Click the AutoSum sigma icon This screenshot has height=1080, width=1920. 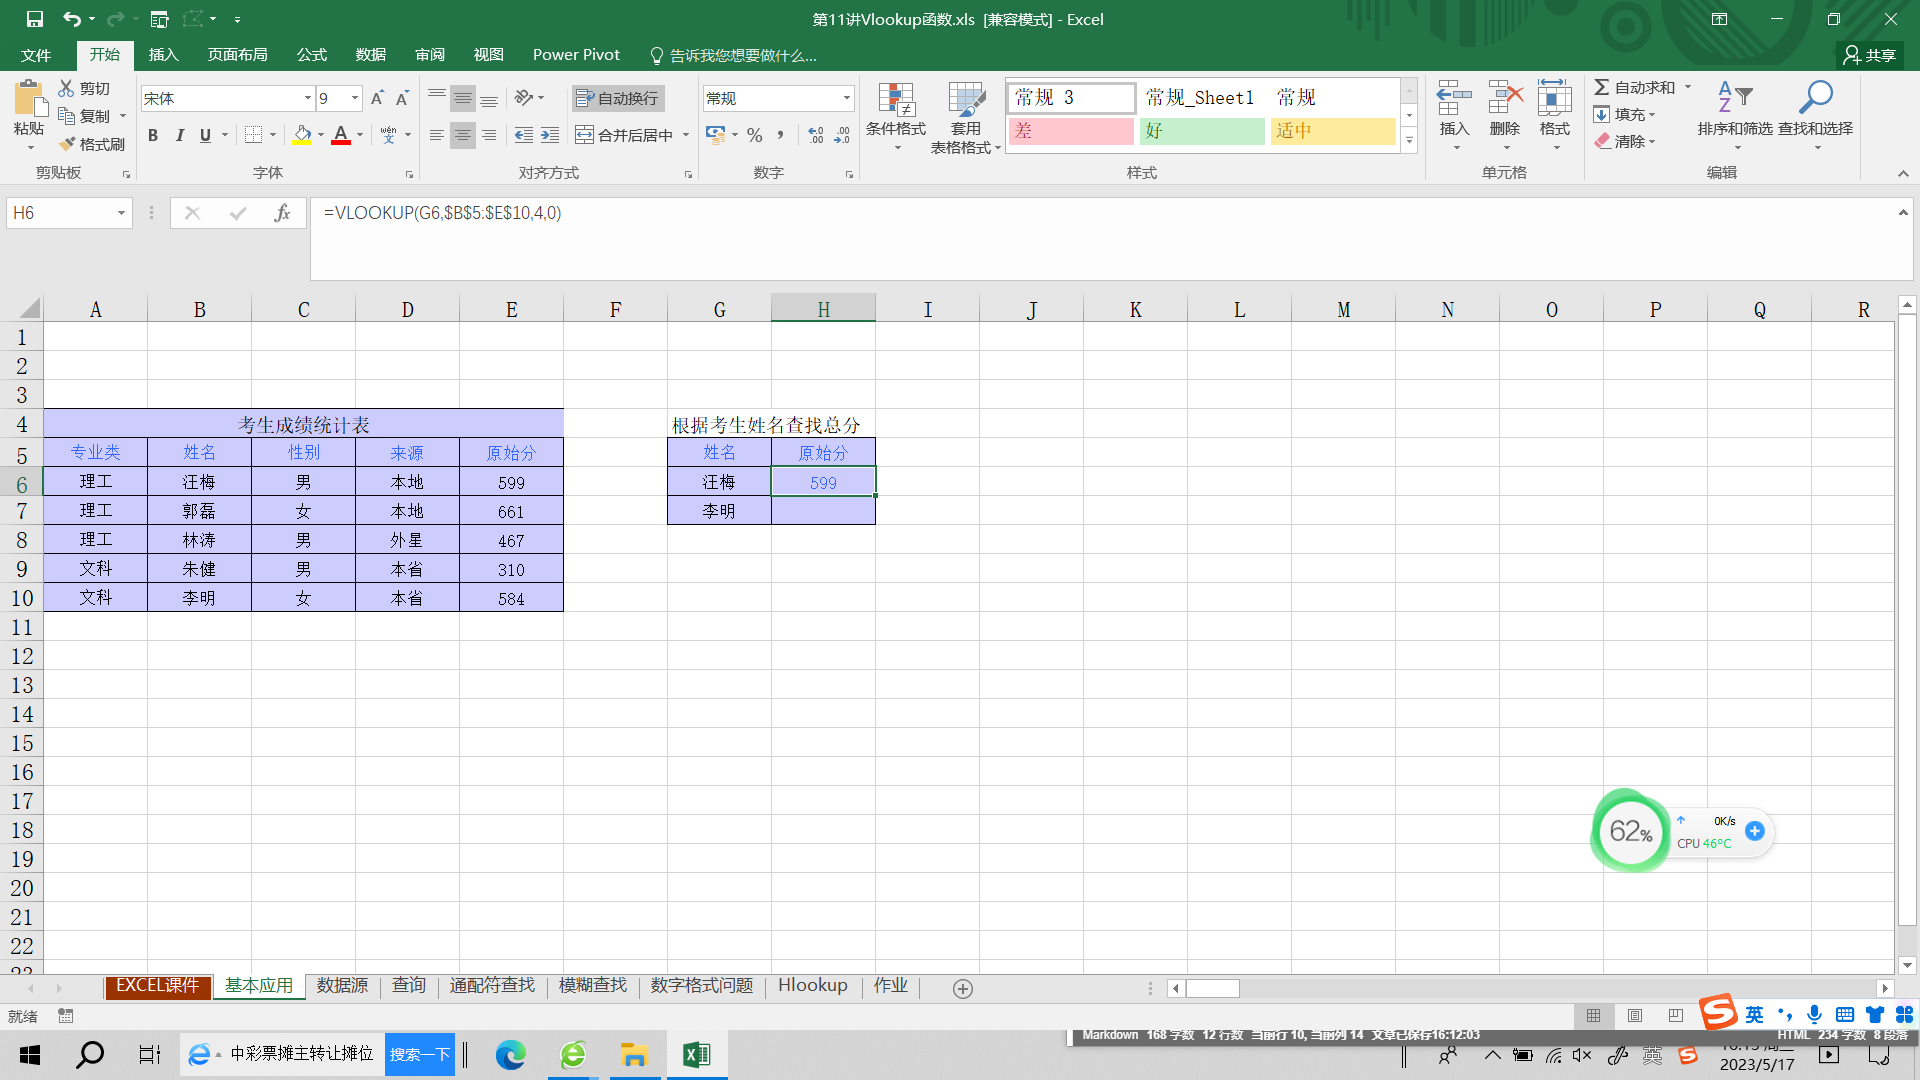click(x=1602, y=87)
